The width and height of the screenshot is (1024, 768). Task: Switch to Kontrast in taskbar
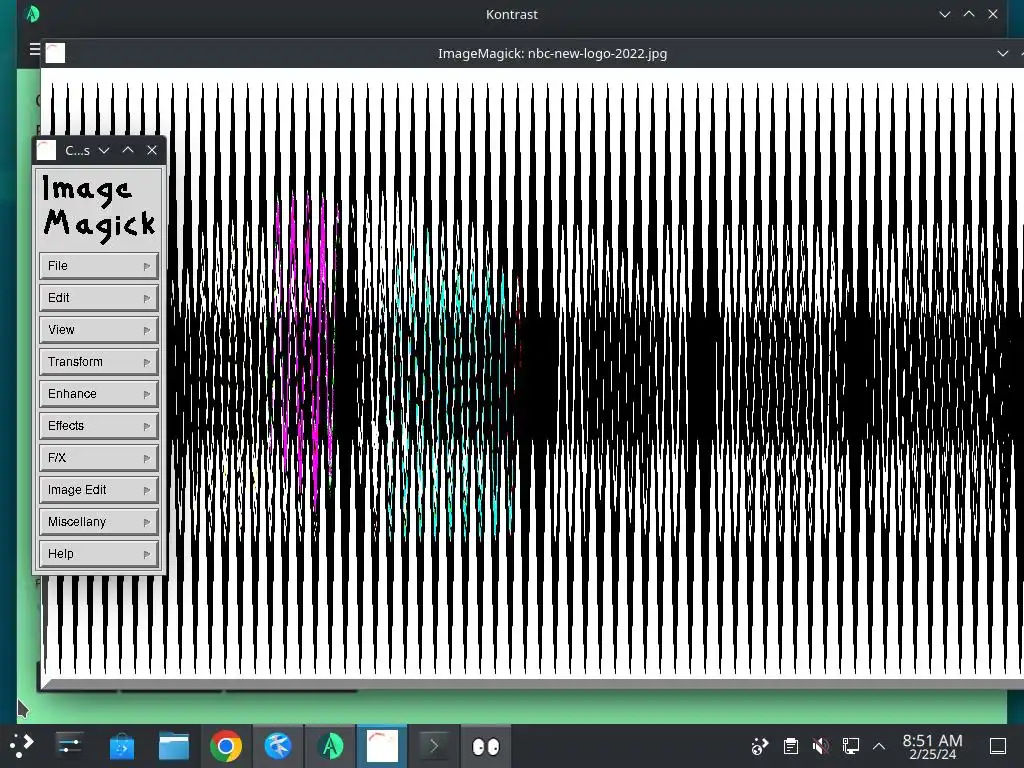click(330, 746)
